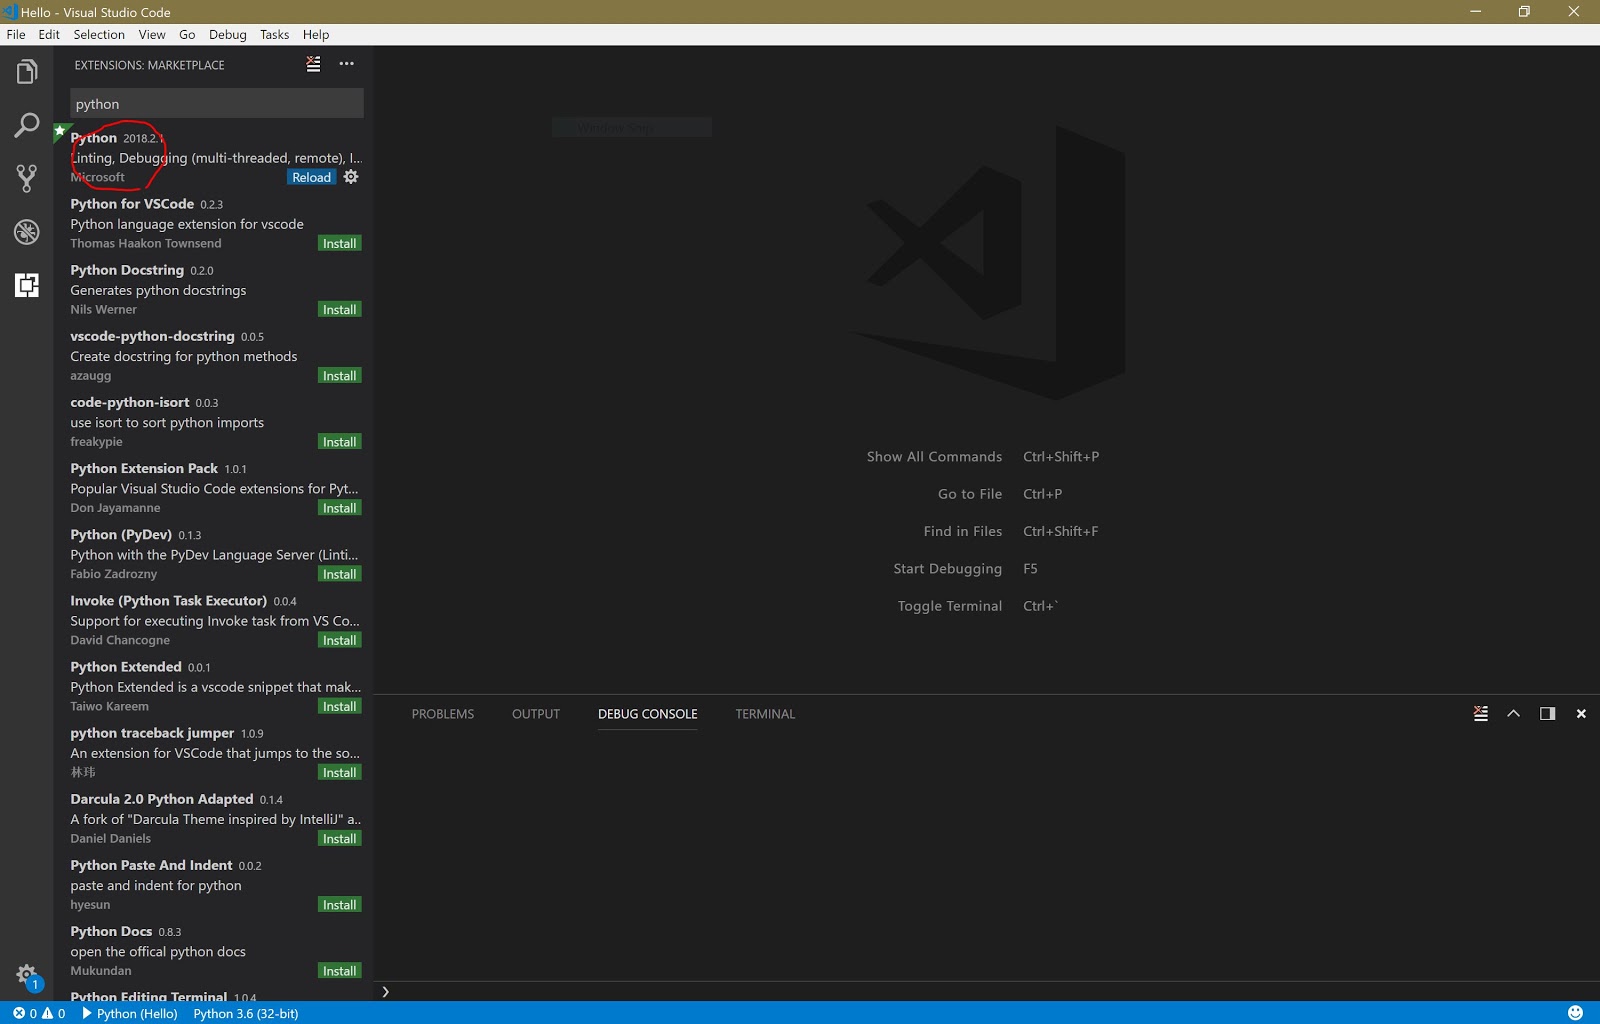The height and width of the screenshot is (1024, 1600).
Task: Install the code-python-isort extension
Action: click(x=340, y=441)
